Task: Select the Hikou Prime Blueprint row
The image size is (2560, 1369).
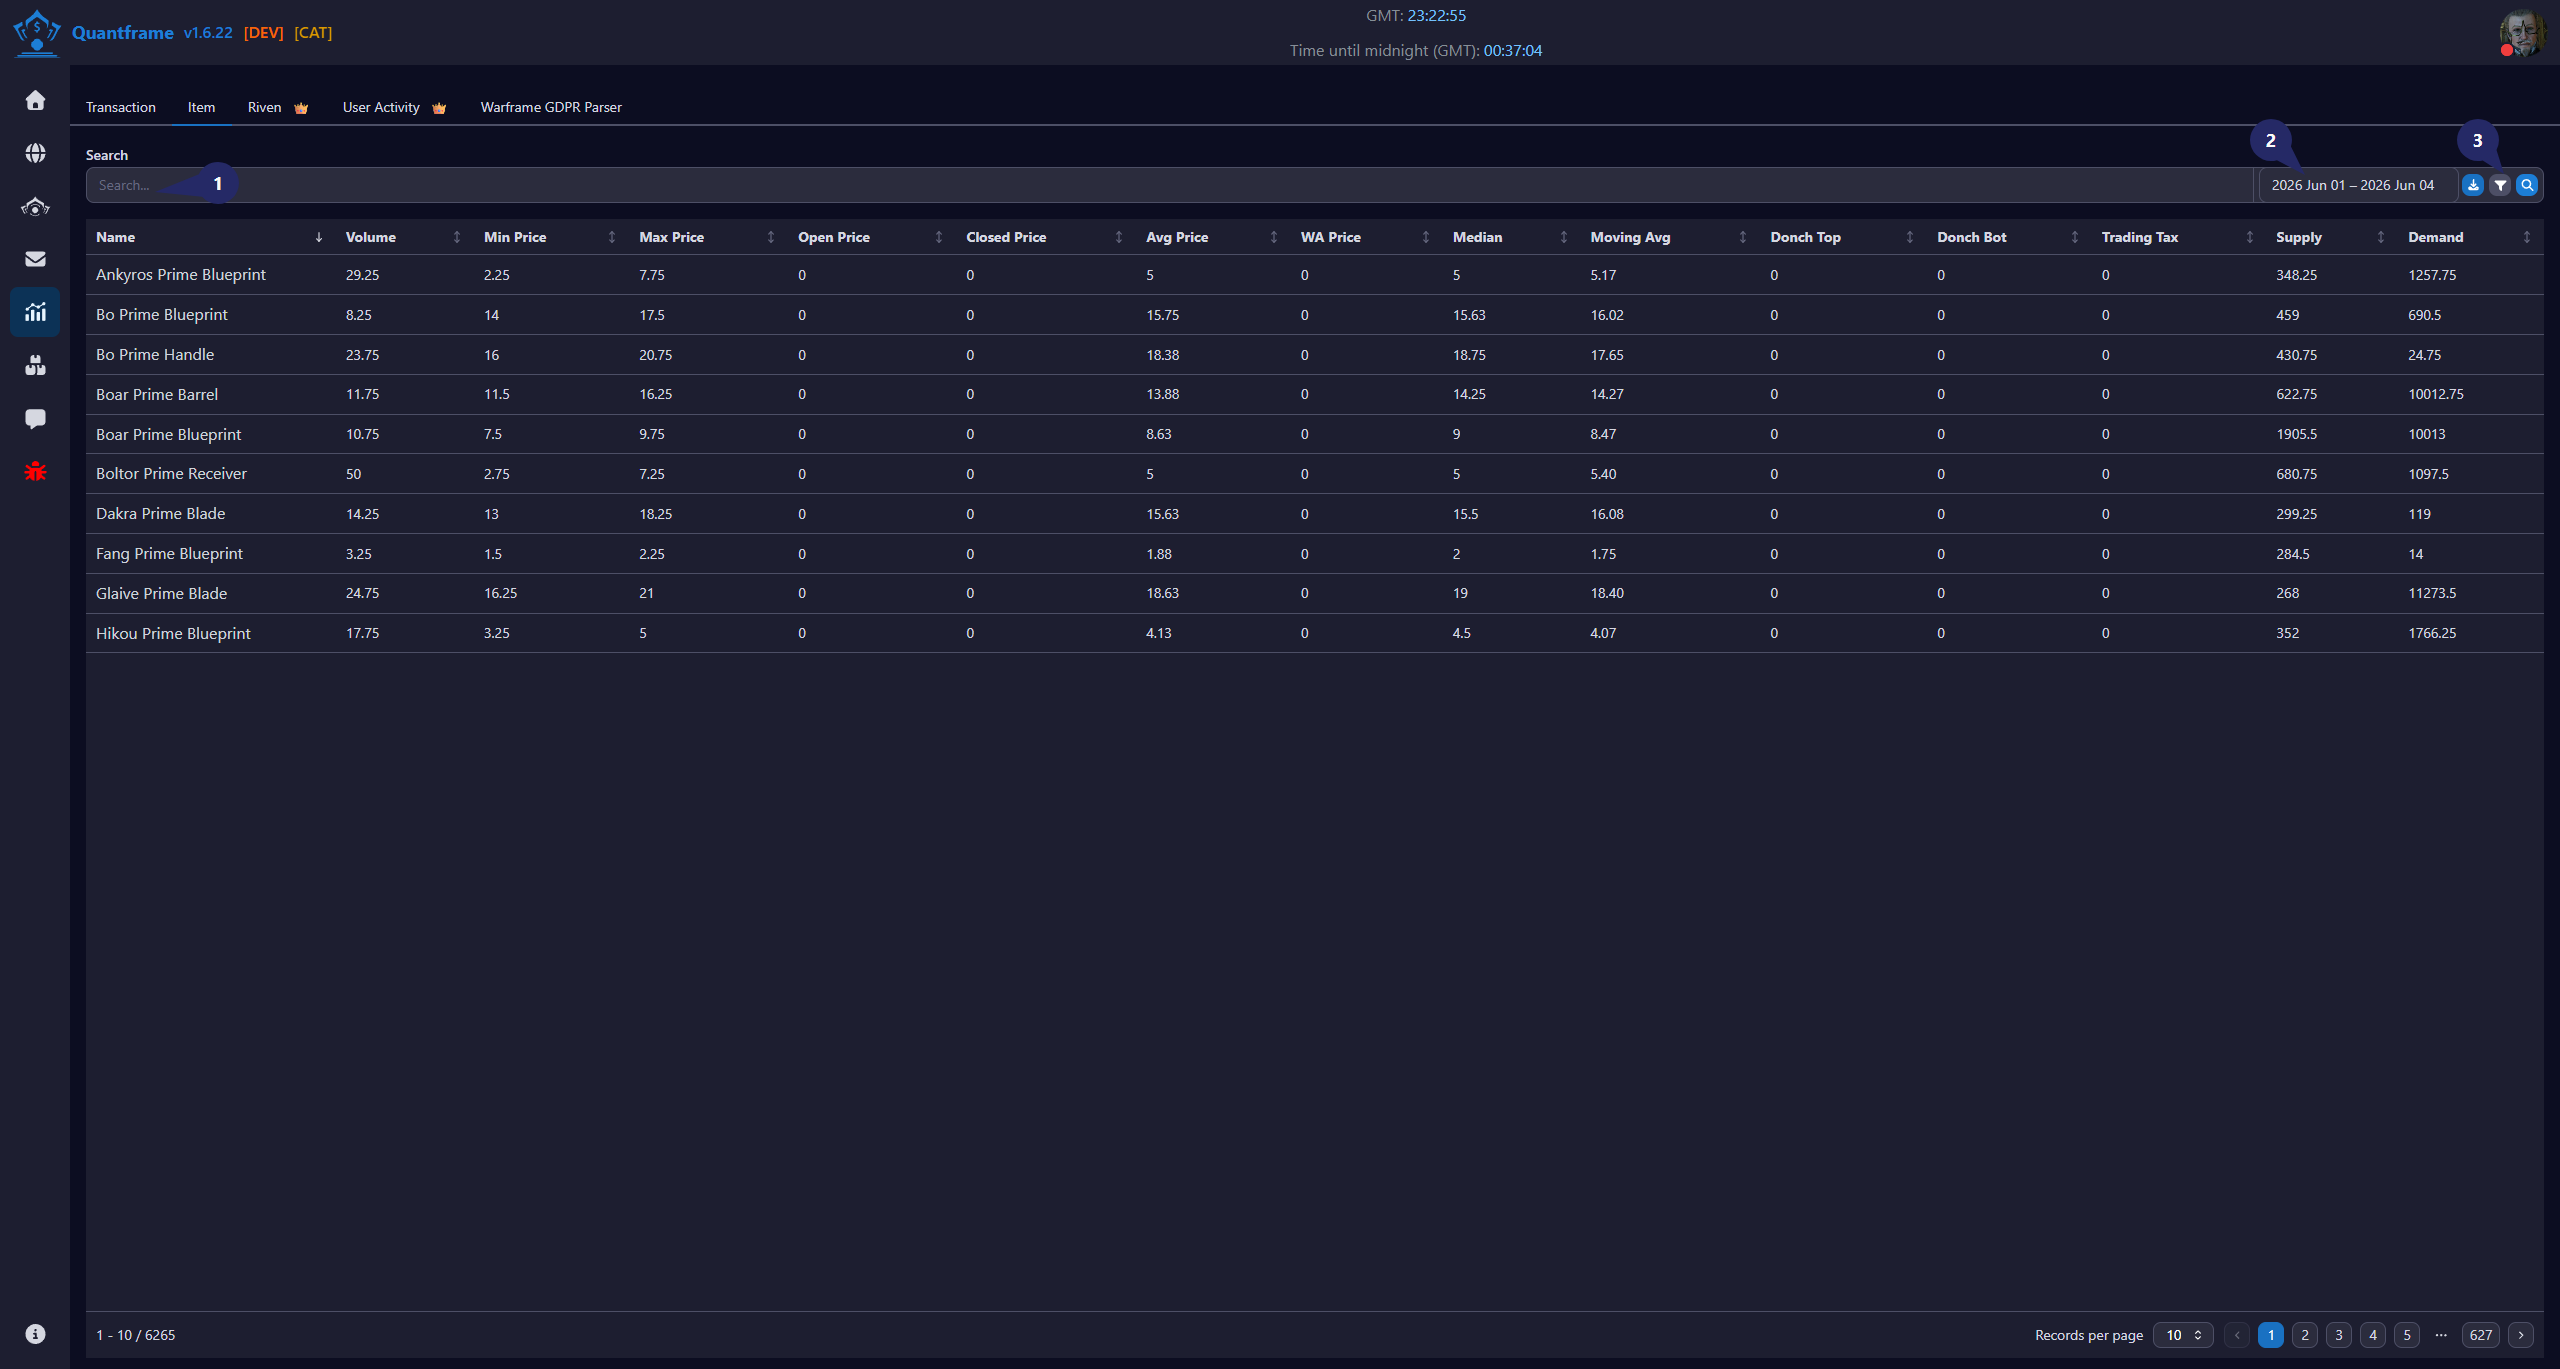Action: [x=1314, y=633]
